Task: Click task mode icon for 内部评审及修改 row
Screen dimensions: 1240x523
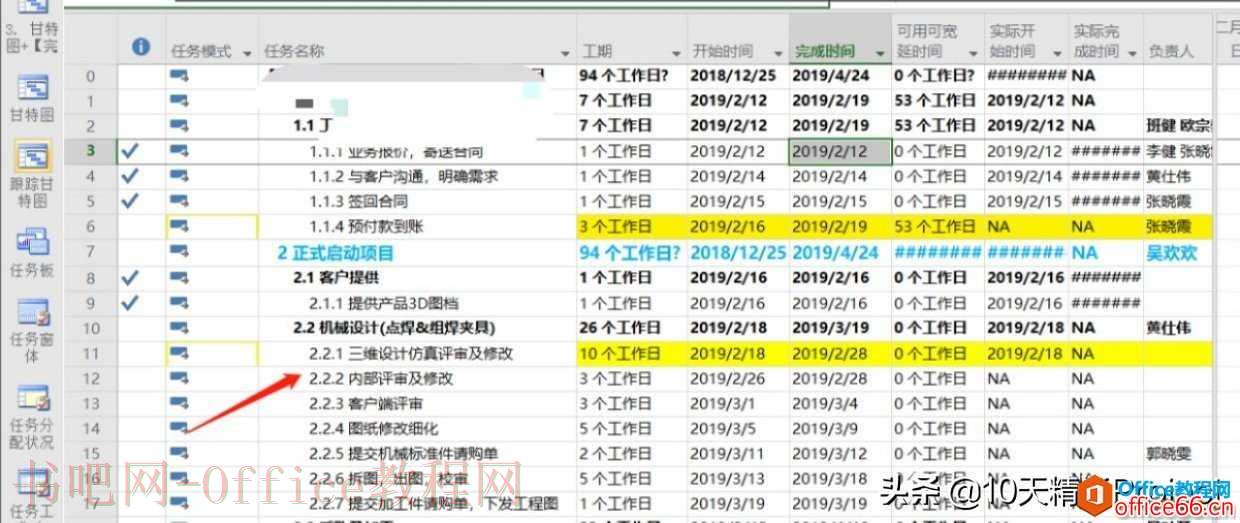Action: pyautogui.click(x=180, y=378)
